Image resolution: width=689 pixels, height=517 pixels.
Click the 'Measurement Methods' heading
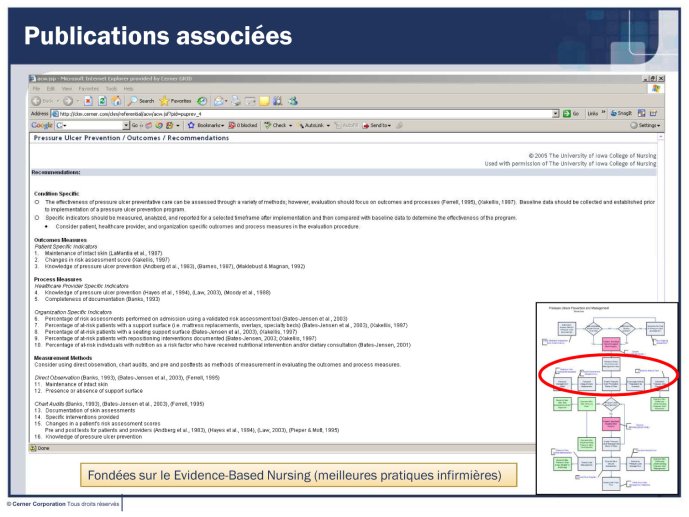(x=63, y=358)
